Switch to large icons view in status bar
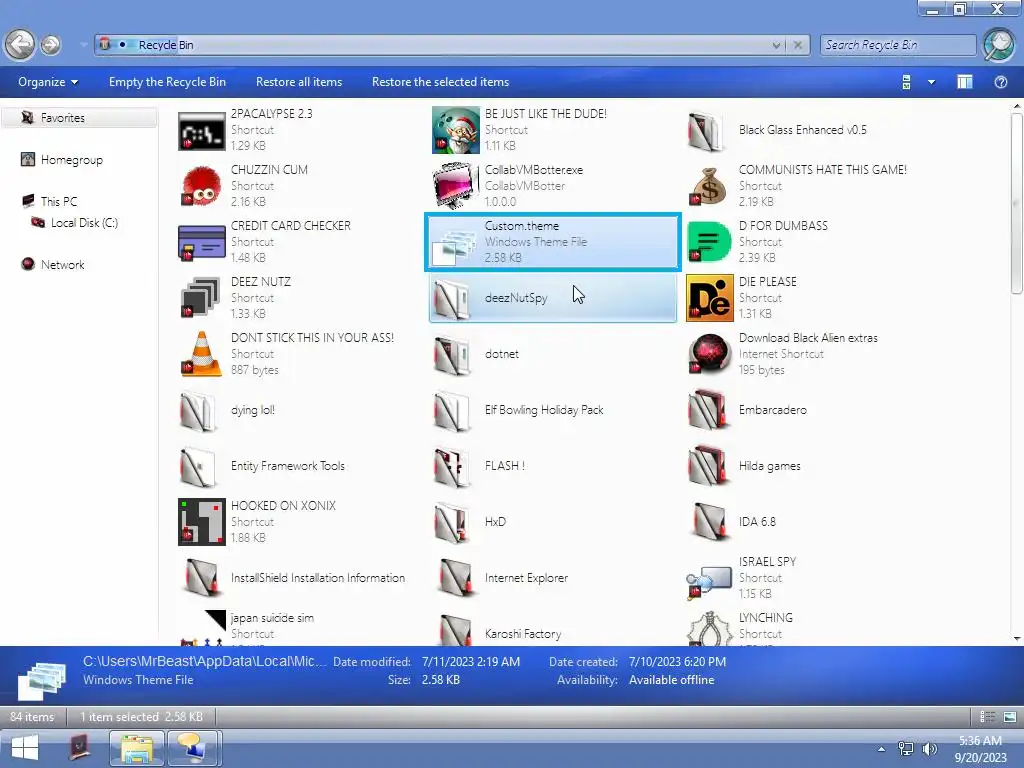The width and height of the screenshot is (1024, 768). pyautogui.click(x=1010, y=717)
